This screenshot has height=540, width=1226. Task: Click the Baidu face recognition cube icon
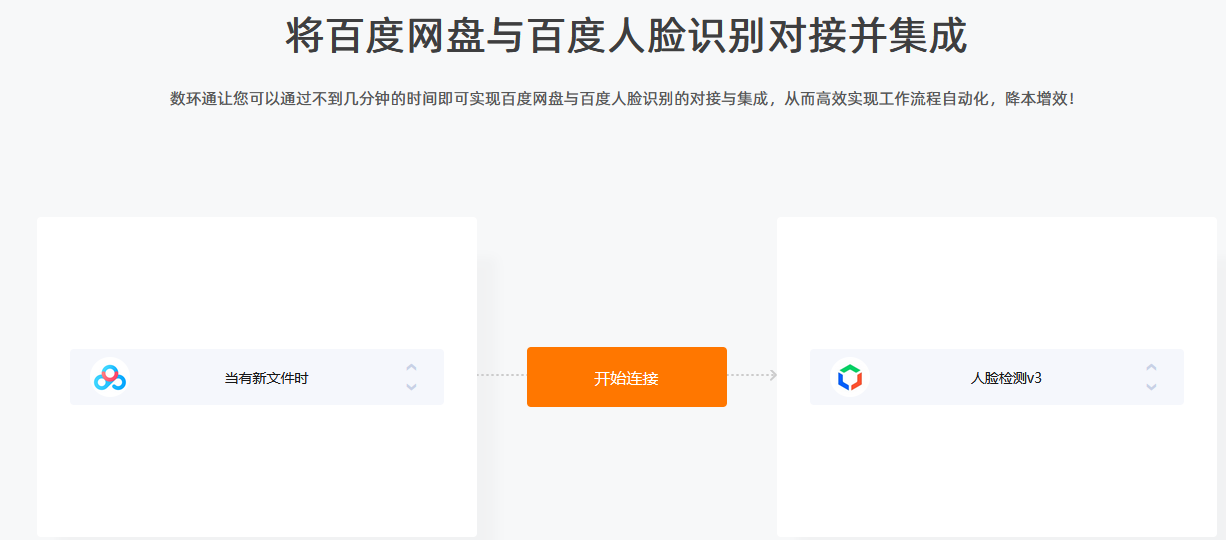pos(849,377)
